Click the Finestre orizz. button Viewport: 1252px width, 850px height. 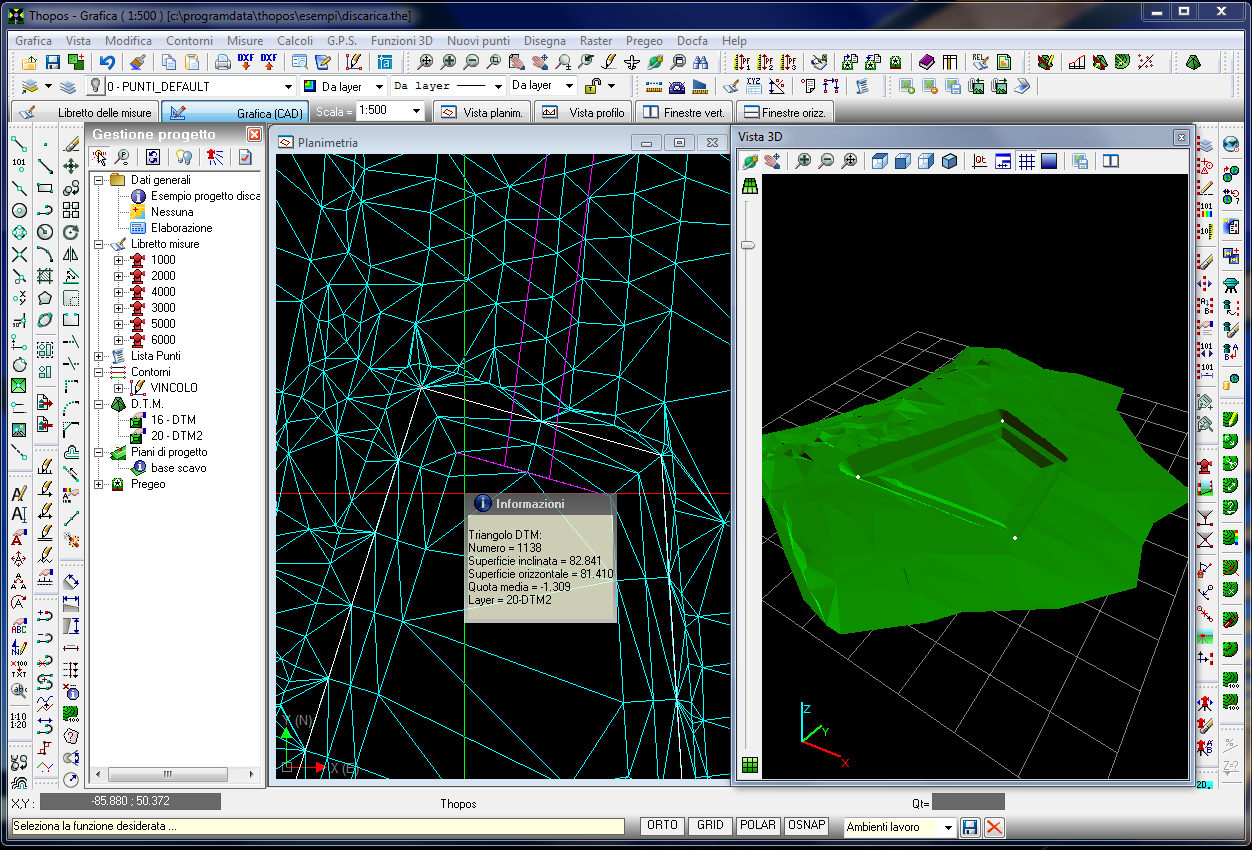click(x=783, y=112)
